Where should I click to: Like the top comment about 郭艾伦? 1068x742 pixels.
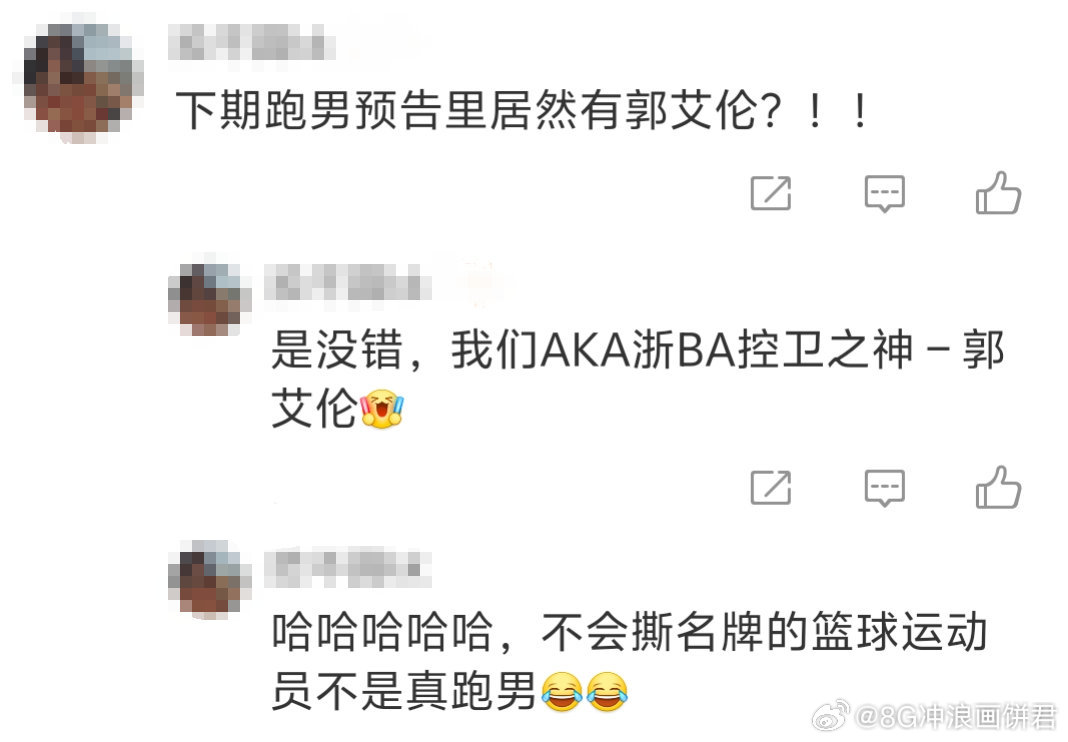(x=998, y=192)
